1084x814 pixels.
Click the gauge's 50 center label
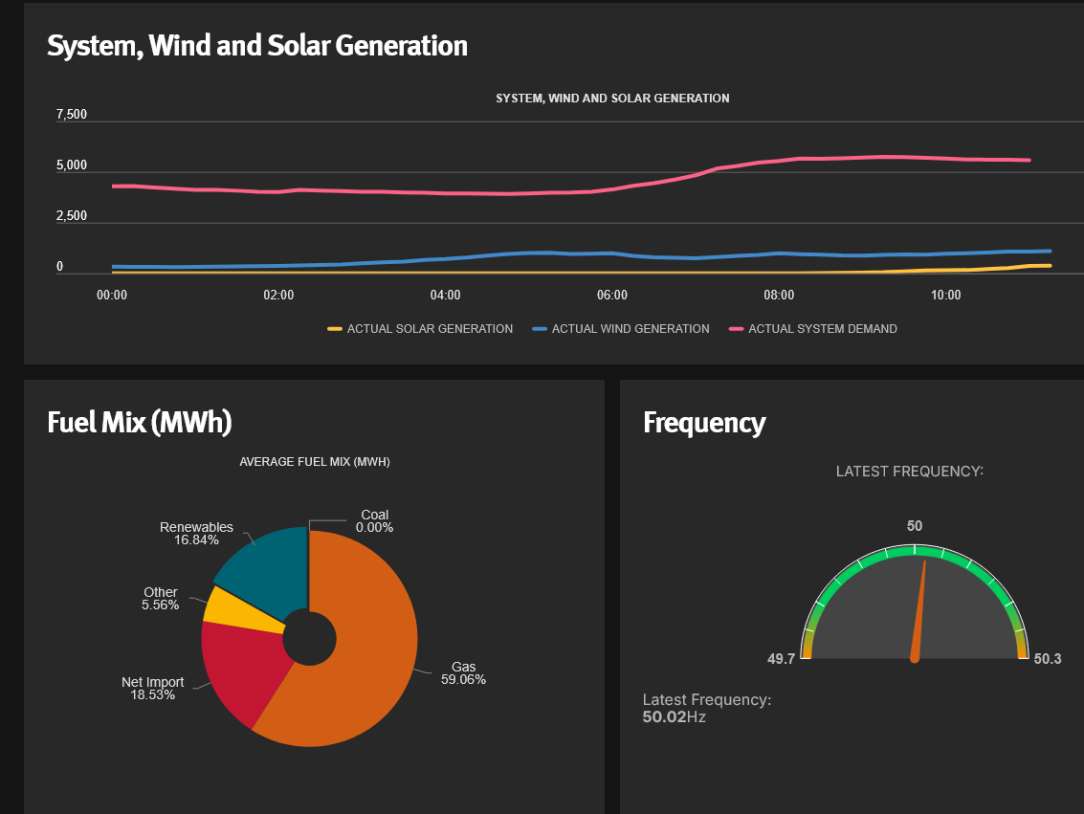pos(915,526)
